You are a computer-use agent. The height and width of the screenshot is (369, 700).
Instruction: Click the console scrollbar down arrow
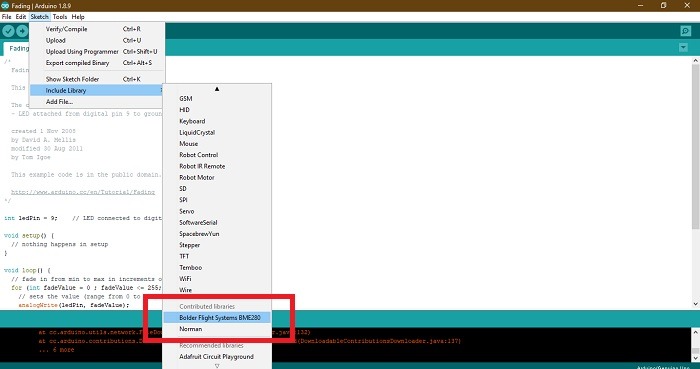[695, 358]
